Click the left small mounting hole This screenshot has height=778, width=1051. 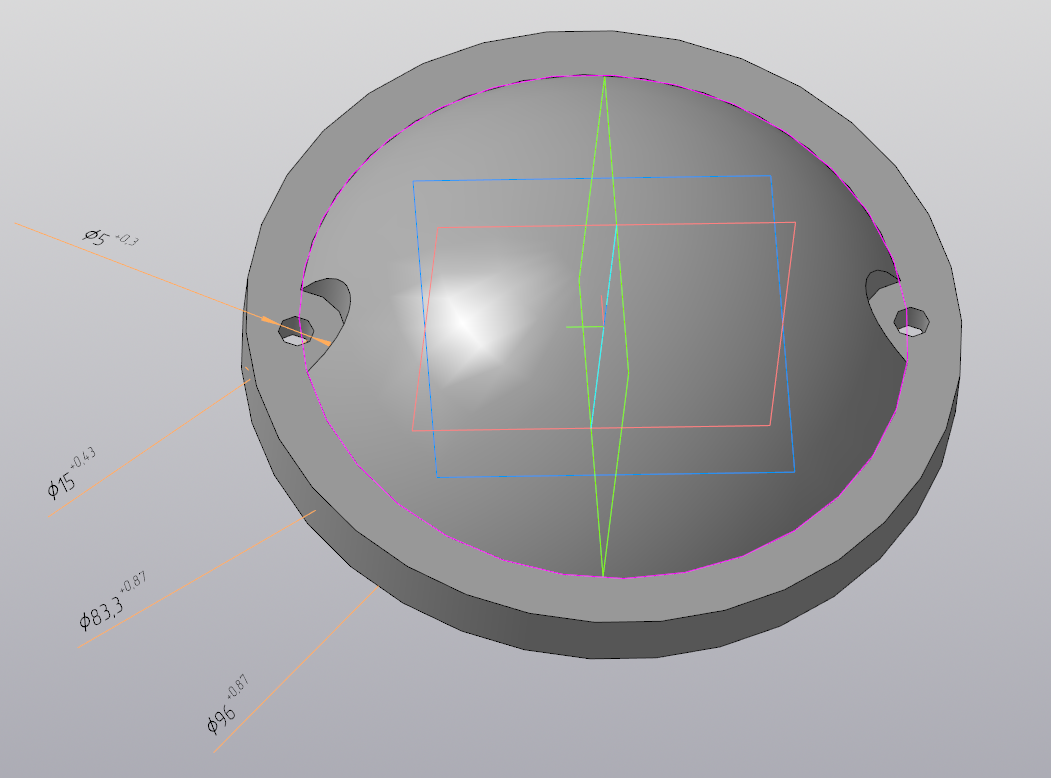pos(296,331)
